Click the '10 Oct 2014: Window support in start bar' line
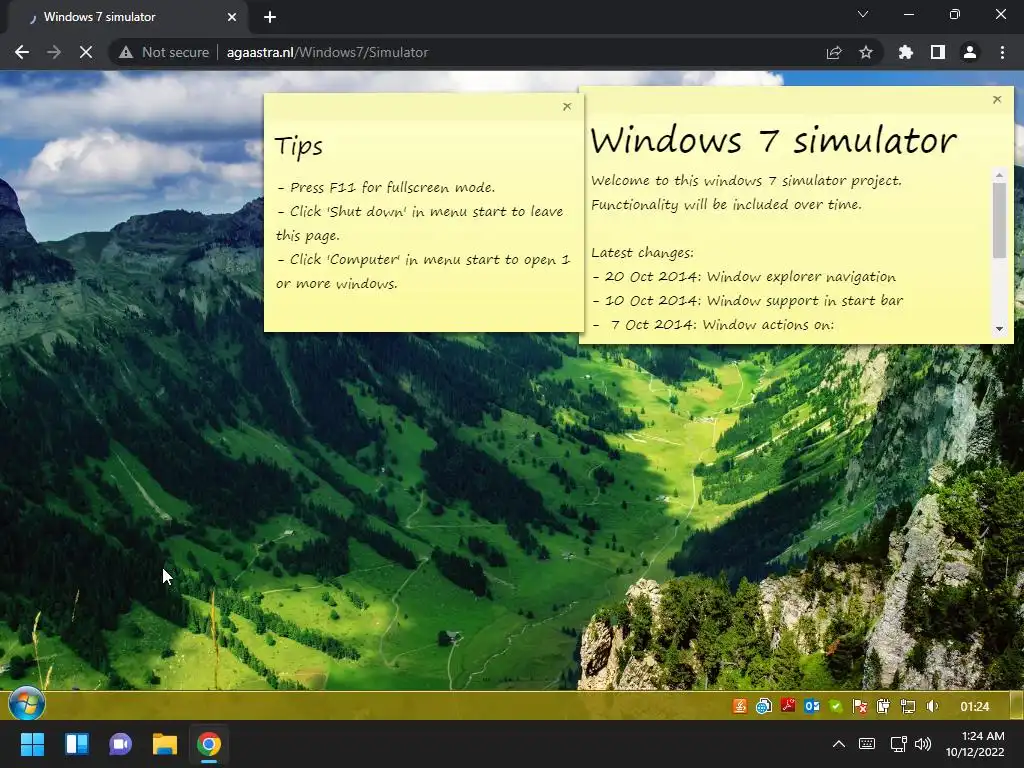 748,301
